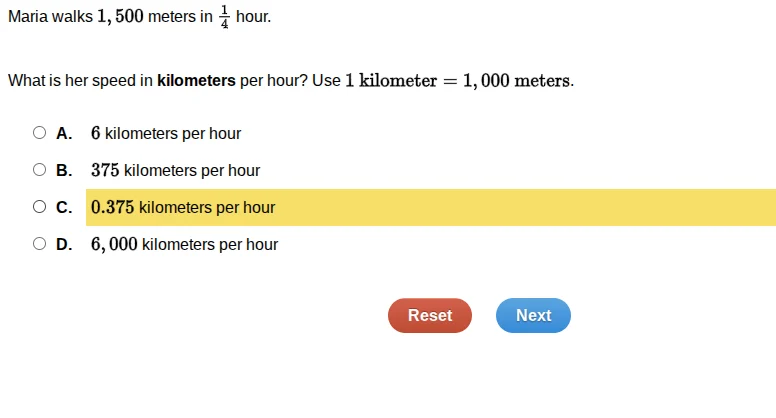Click the bold letter C label

click(64, 207)
